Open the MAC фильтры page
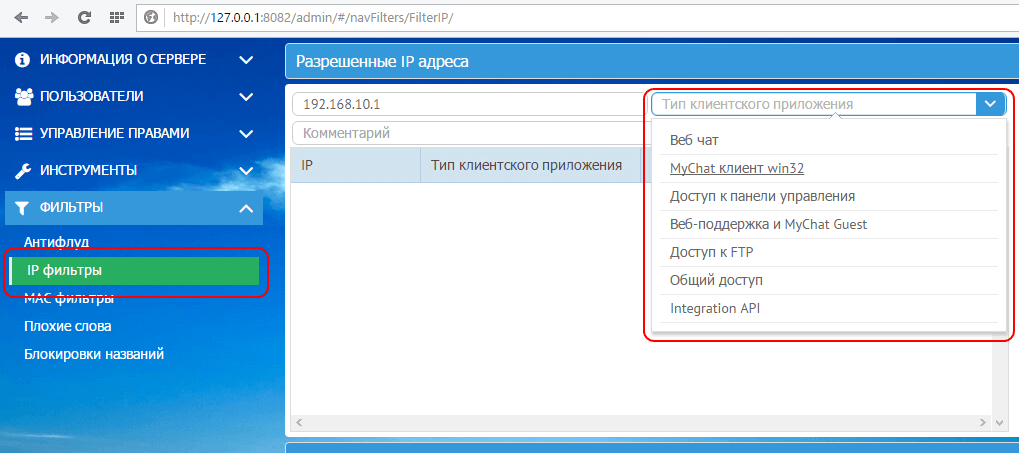1019x453 pixels. (68, 298)
